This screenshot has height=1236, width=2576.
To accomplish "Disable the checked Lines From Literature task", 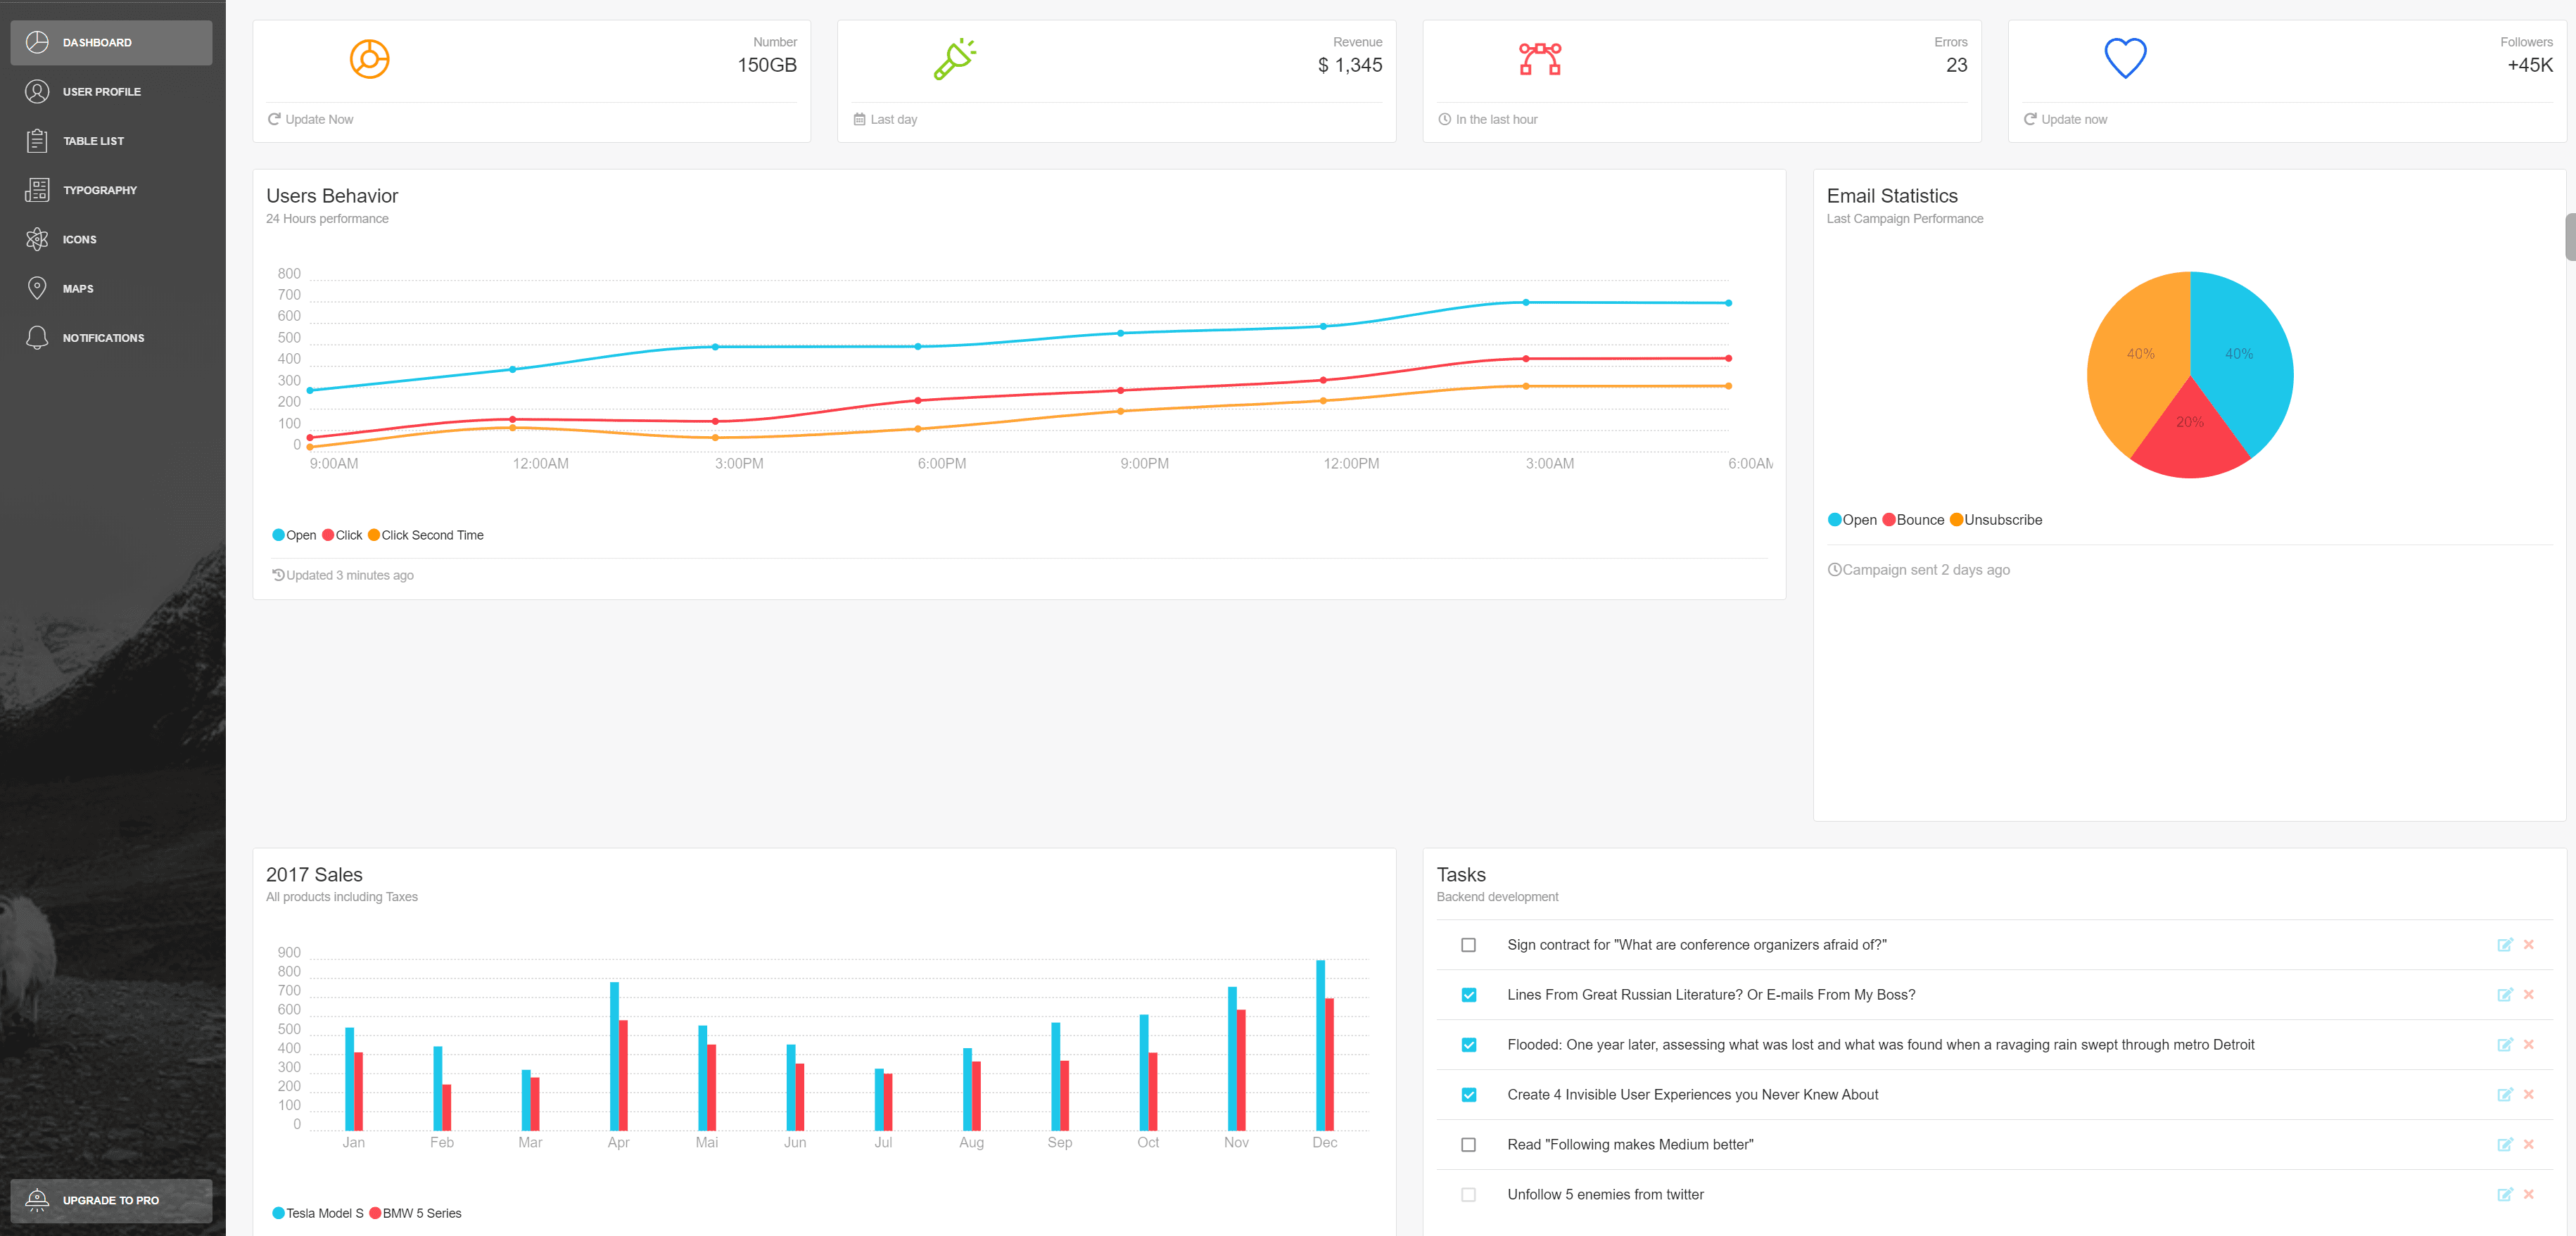I will (x=1468, y=995).
